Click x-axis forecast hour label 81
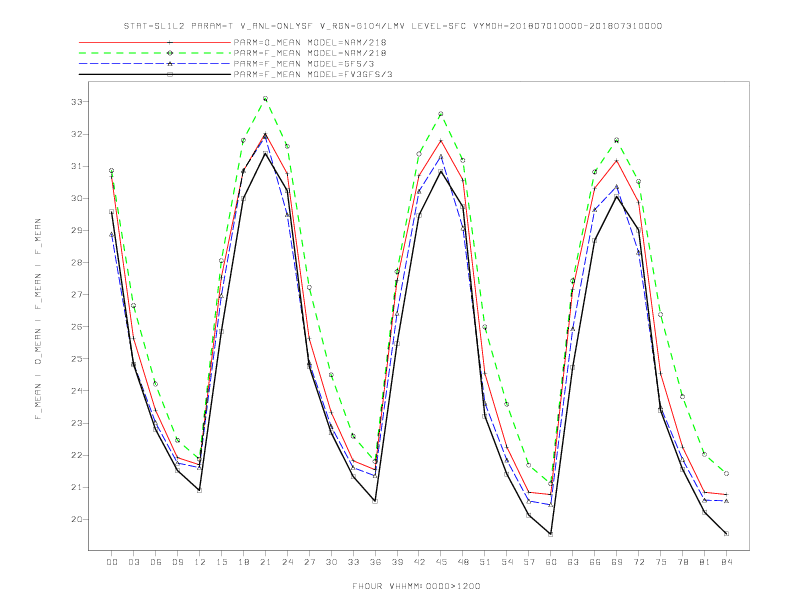Screen dimensions: 792x612 705,562
